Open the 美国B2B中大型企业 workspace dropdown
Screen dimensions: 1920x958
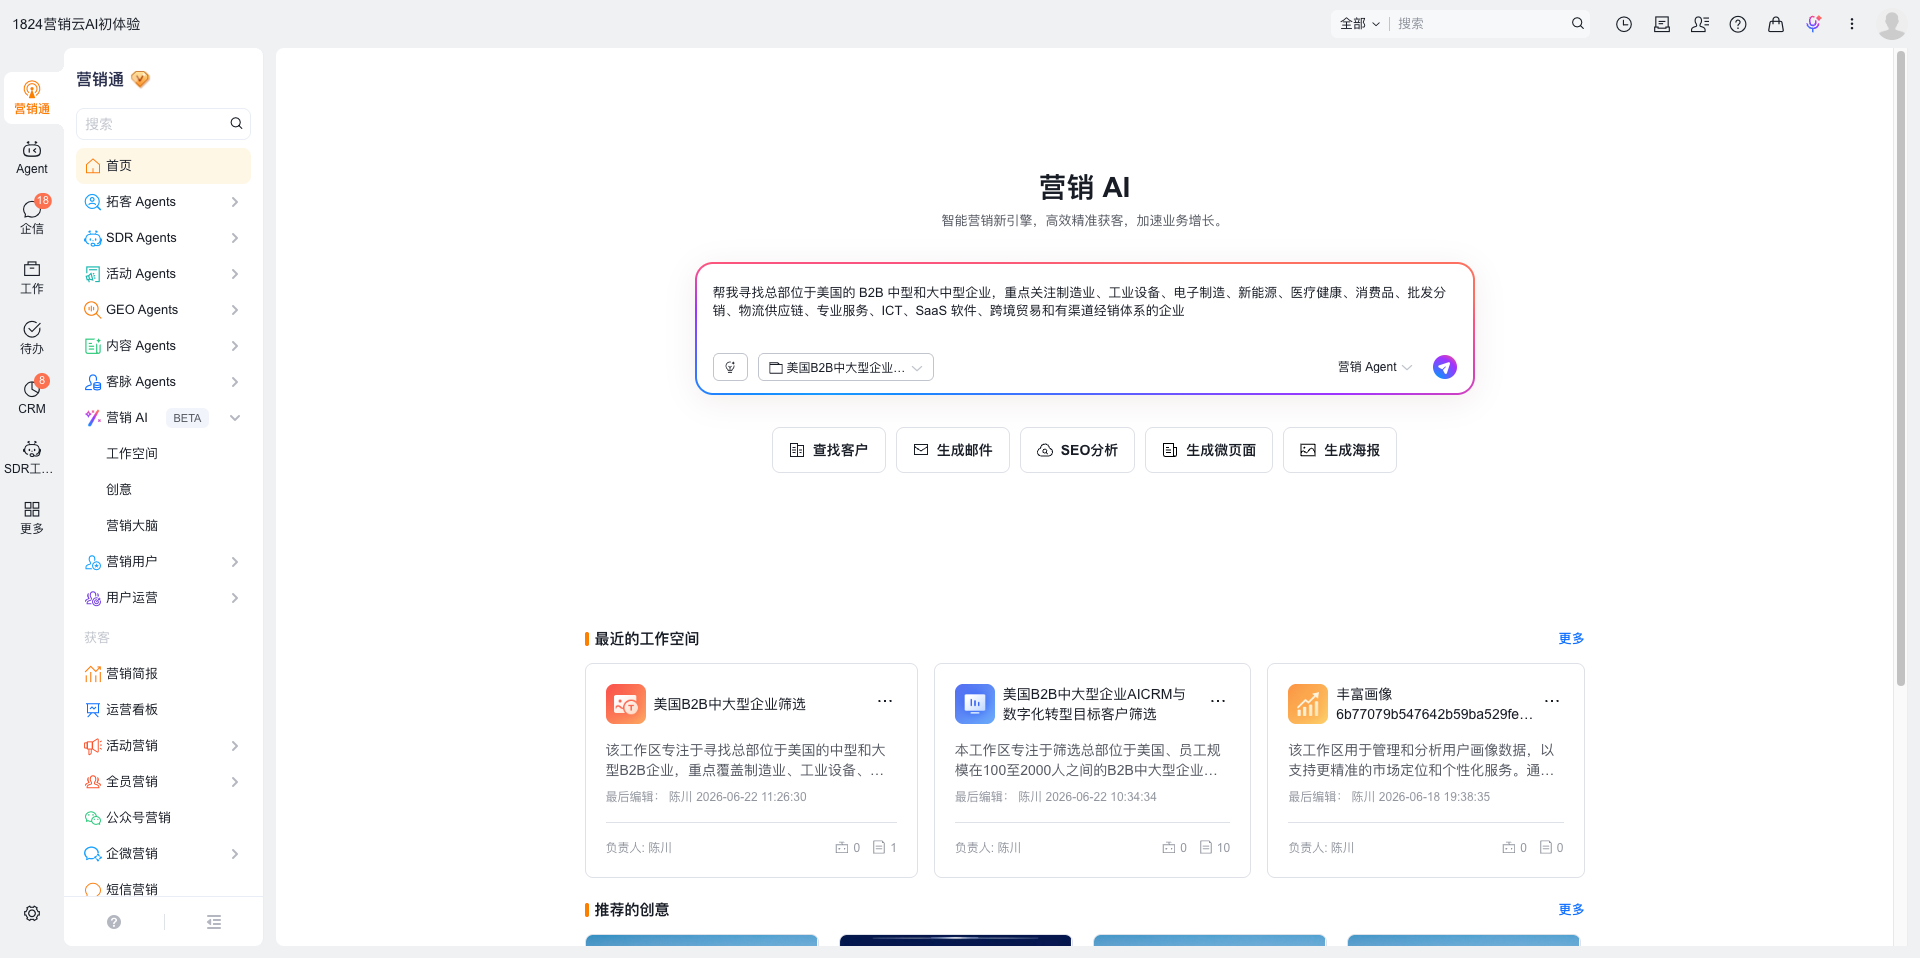pos(846,367)
